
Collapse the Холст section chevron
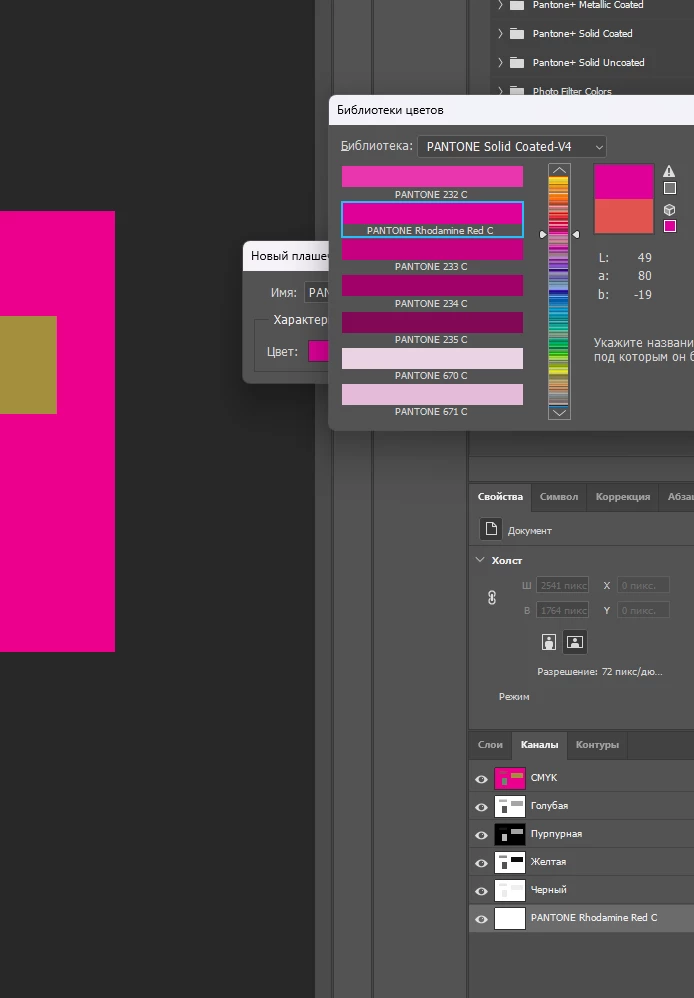[480, 560]
